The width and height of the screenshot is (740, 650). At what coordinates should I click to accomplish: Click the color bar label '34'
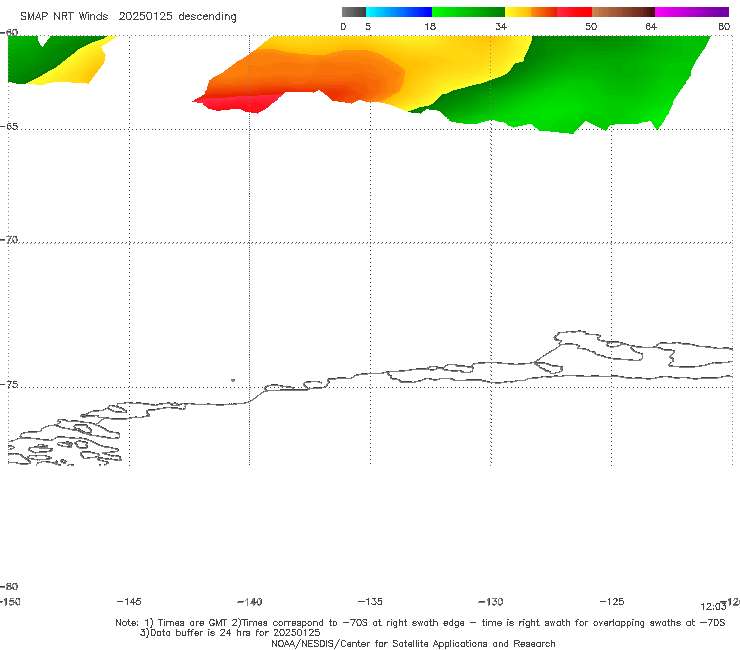click(x=501, y=26)
